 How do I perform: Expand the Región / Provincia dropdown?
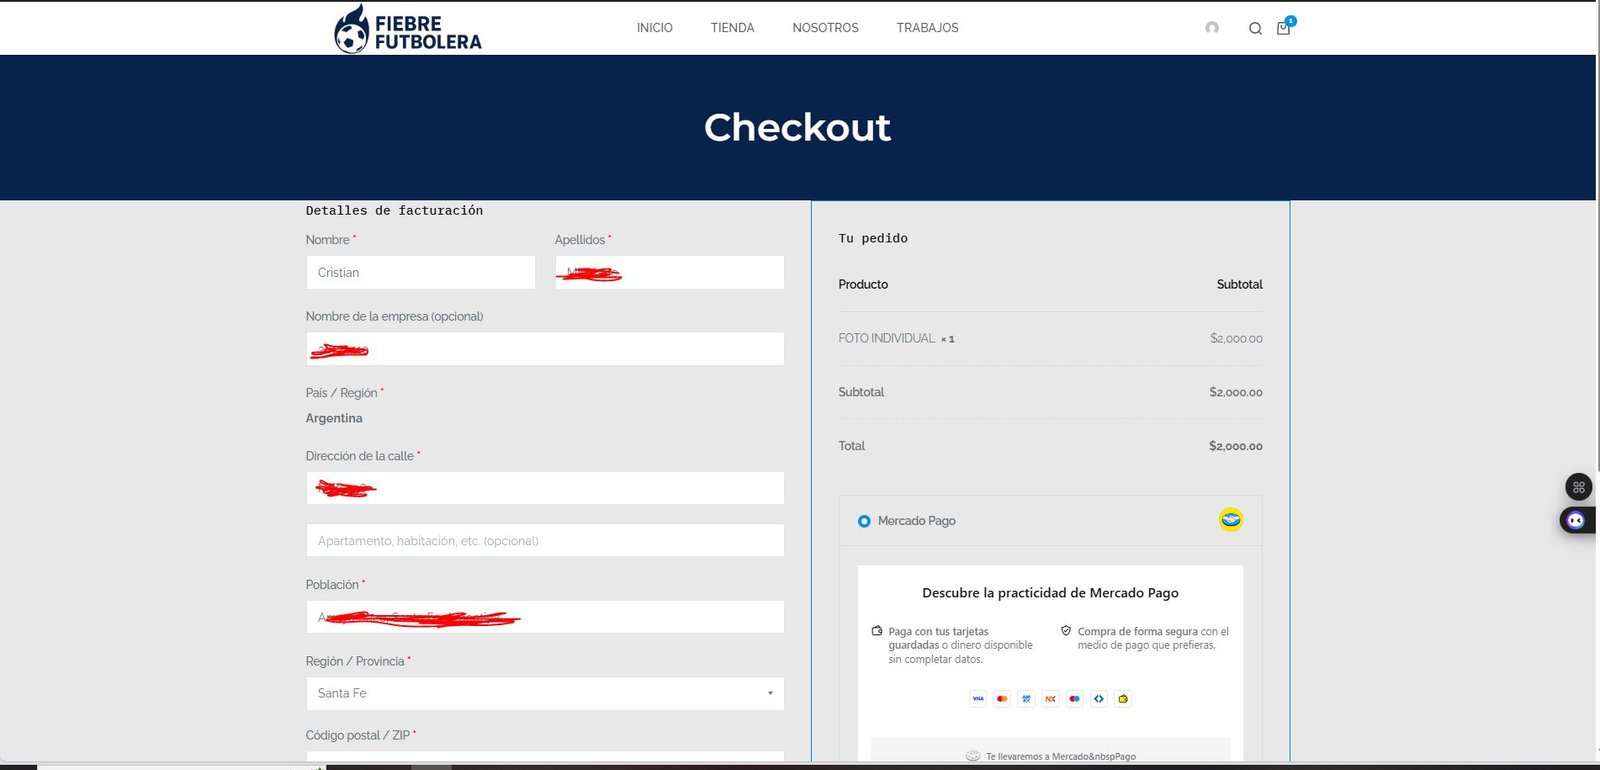(x=545, y=693)
